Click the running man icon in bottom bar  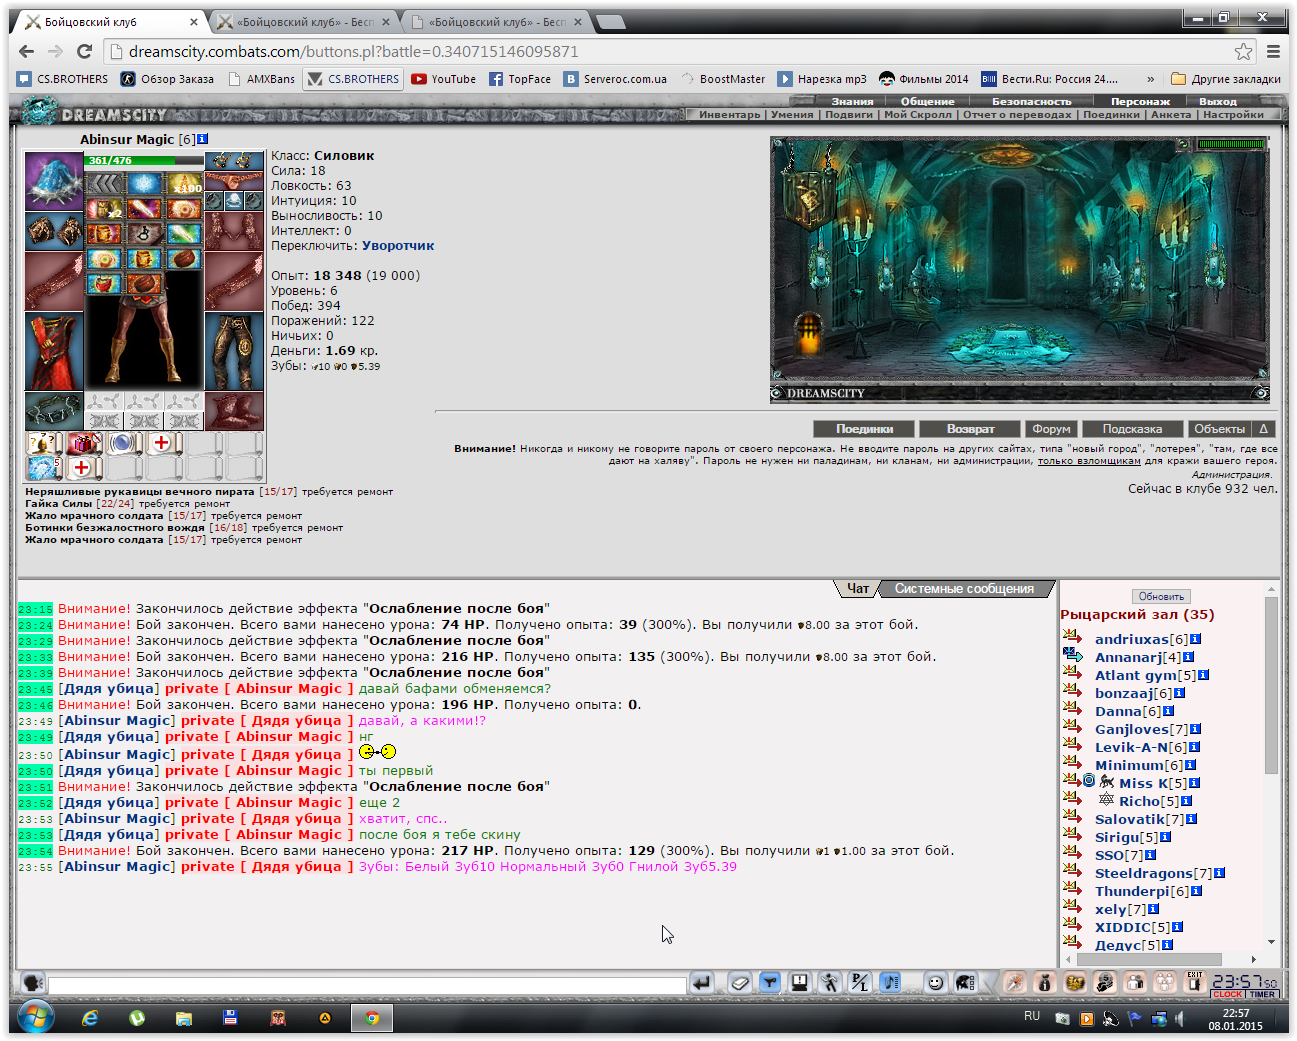[829, 983]
